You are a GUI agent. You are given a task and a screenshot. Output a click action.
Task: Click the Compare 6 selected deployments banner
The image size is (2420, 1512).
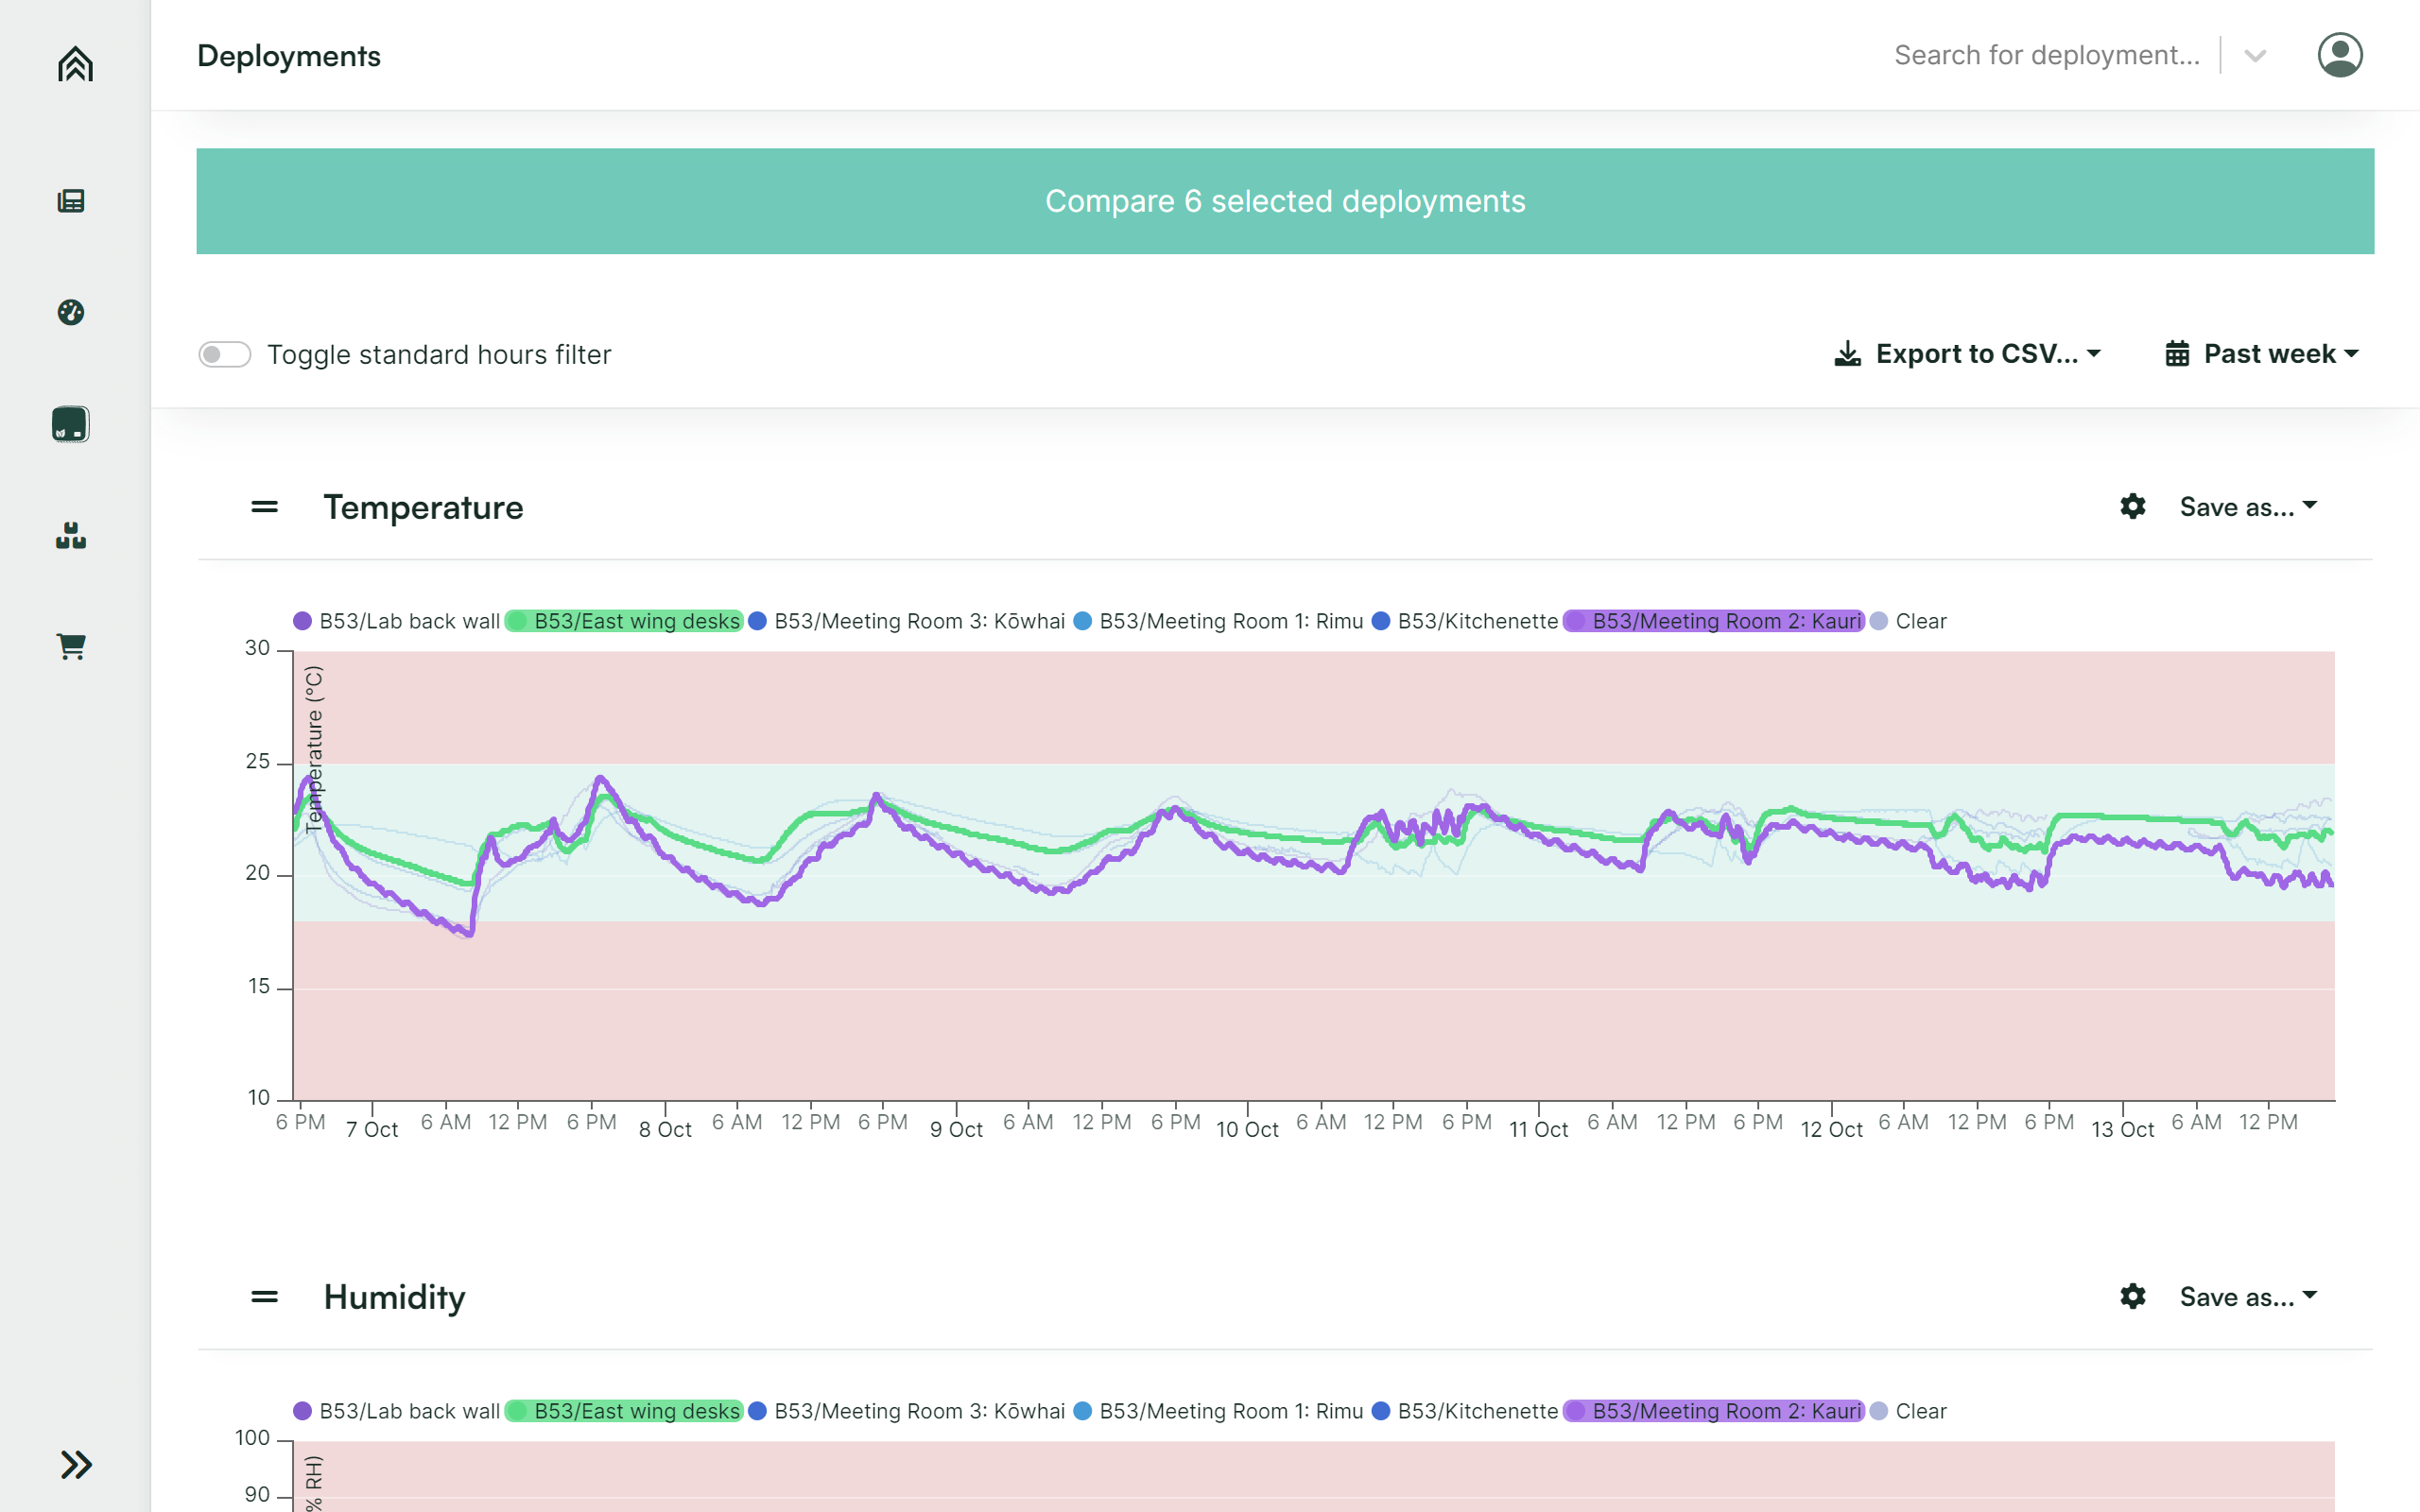[x=1284, y=201]
